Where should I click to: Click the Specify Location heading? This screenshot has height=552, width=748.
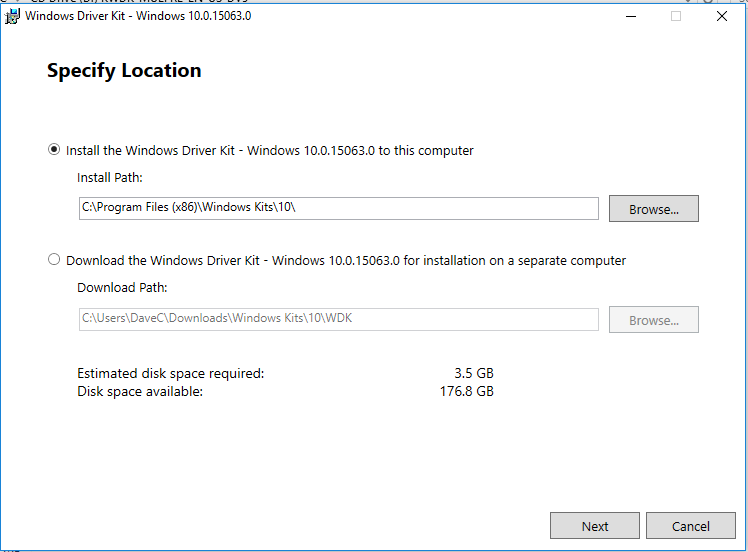(x=124, y=71)
